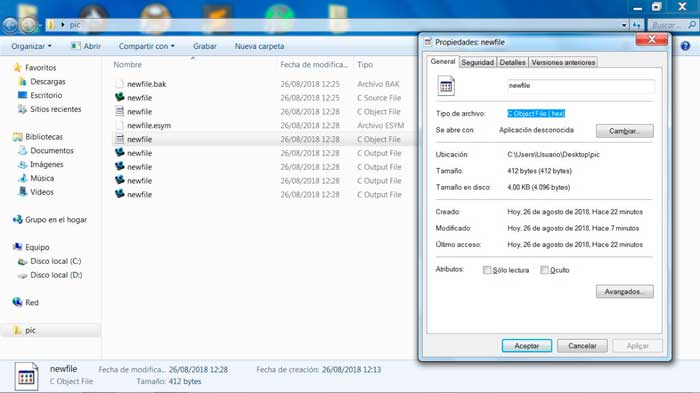Open the Organizar dropdown menu
Viewport: 700px width, 393px height.
[31, 46]
